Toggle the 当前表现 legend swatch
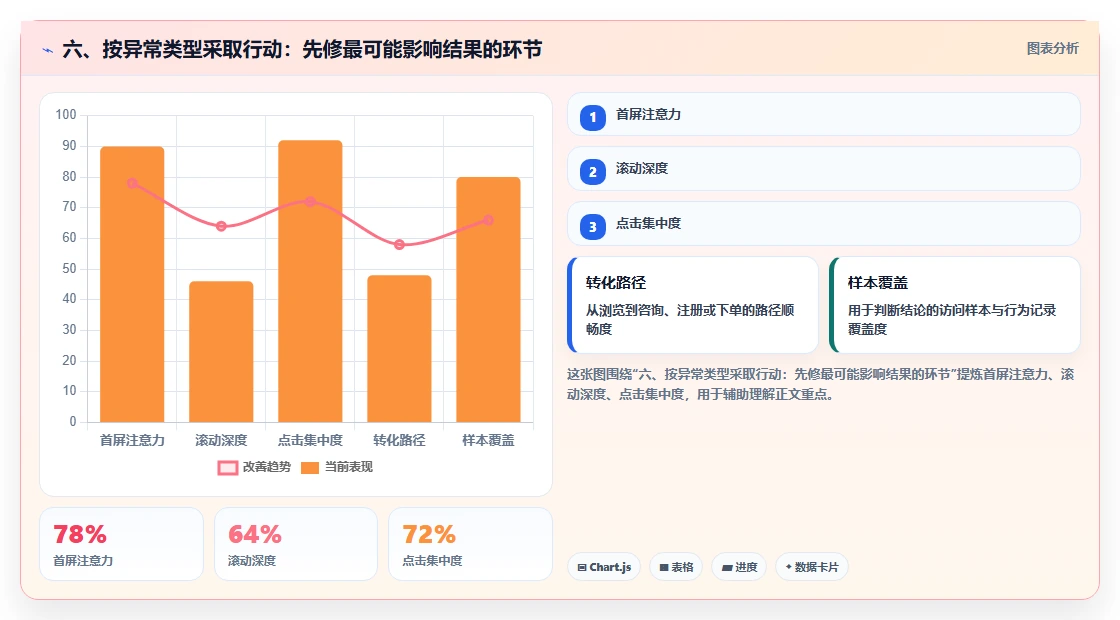This screenshot has height=620, width=1120. pyautogui.click(x=310, y=468)
